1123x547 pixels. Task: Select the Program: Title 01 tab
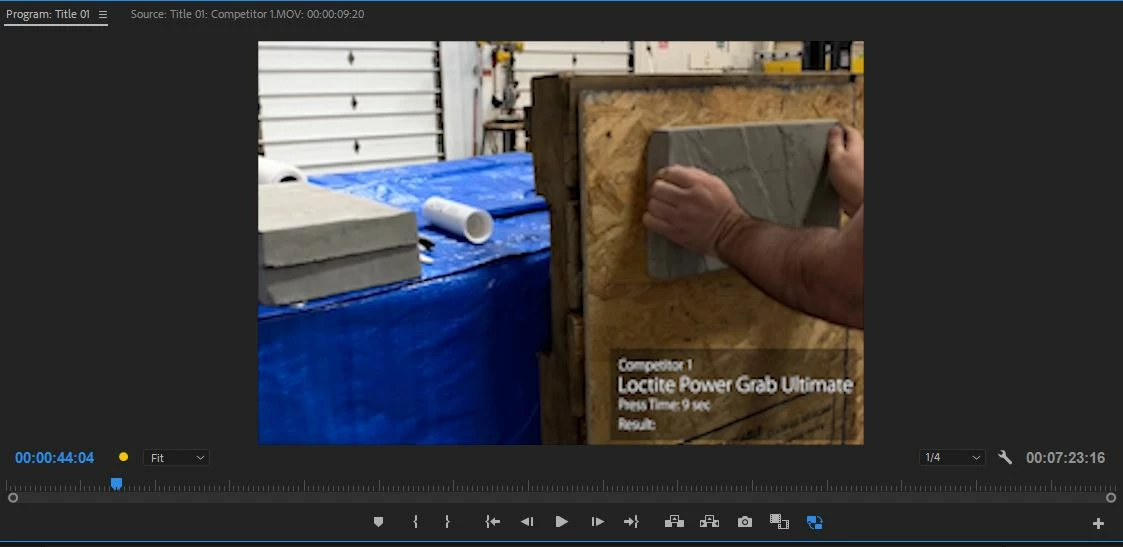[x=48, y=14]
